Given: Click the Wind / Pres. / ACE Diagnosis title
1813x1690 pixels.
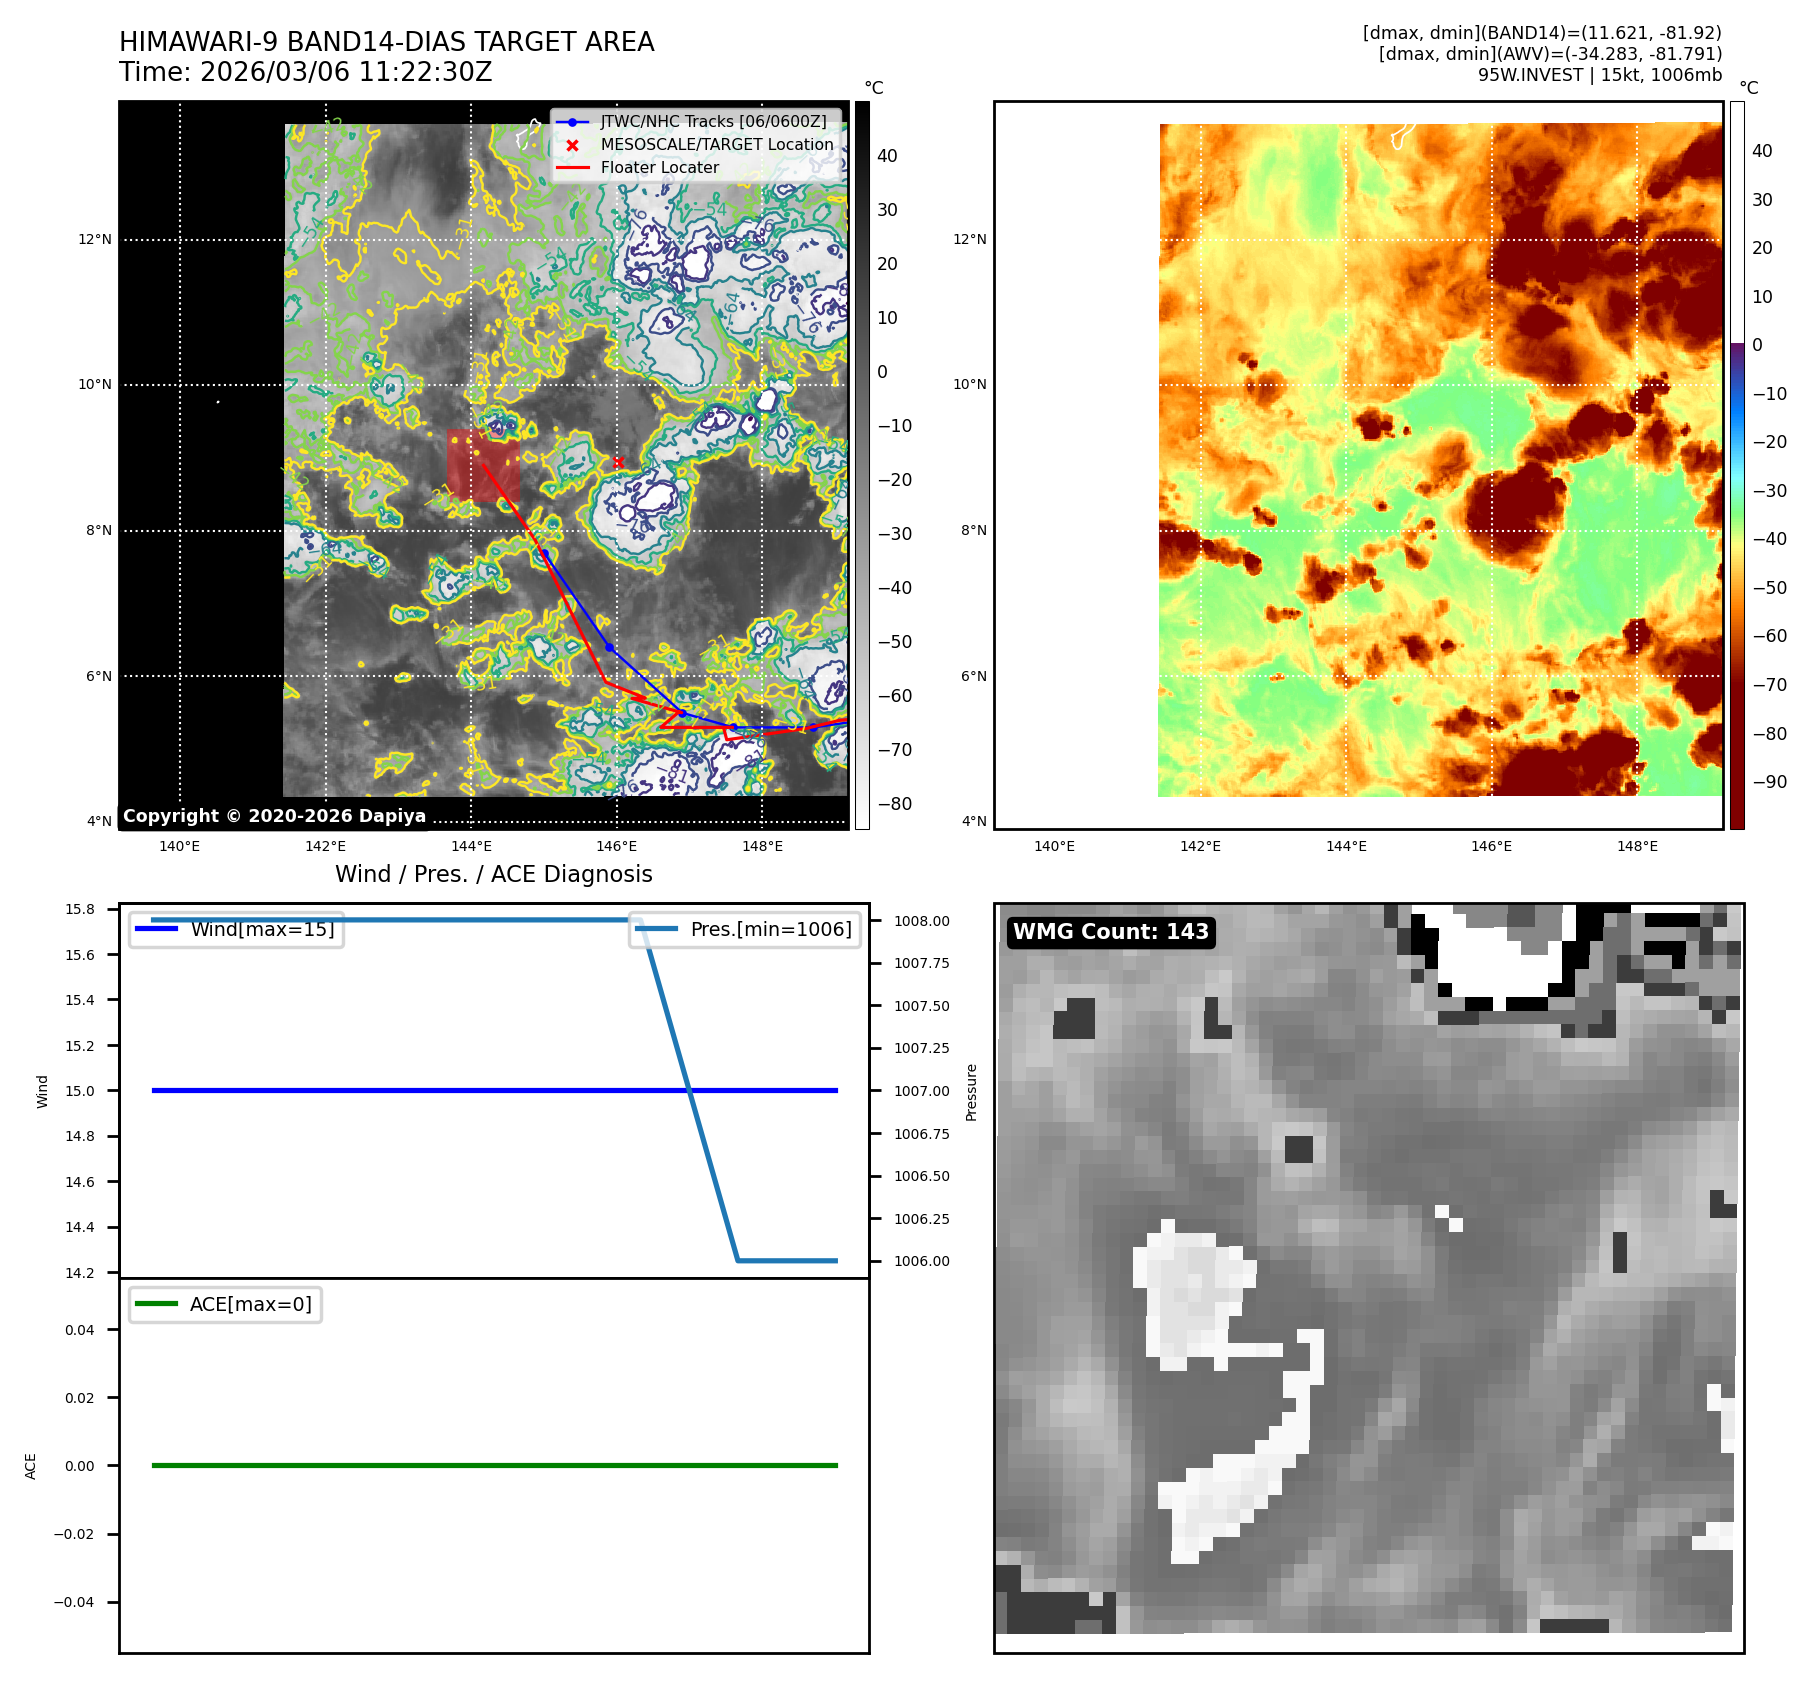Looking at the screenshot, I should click(493, 874).
